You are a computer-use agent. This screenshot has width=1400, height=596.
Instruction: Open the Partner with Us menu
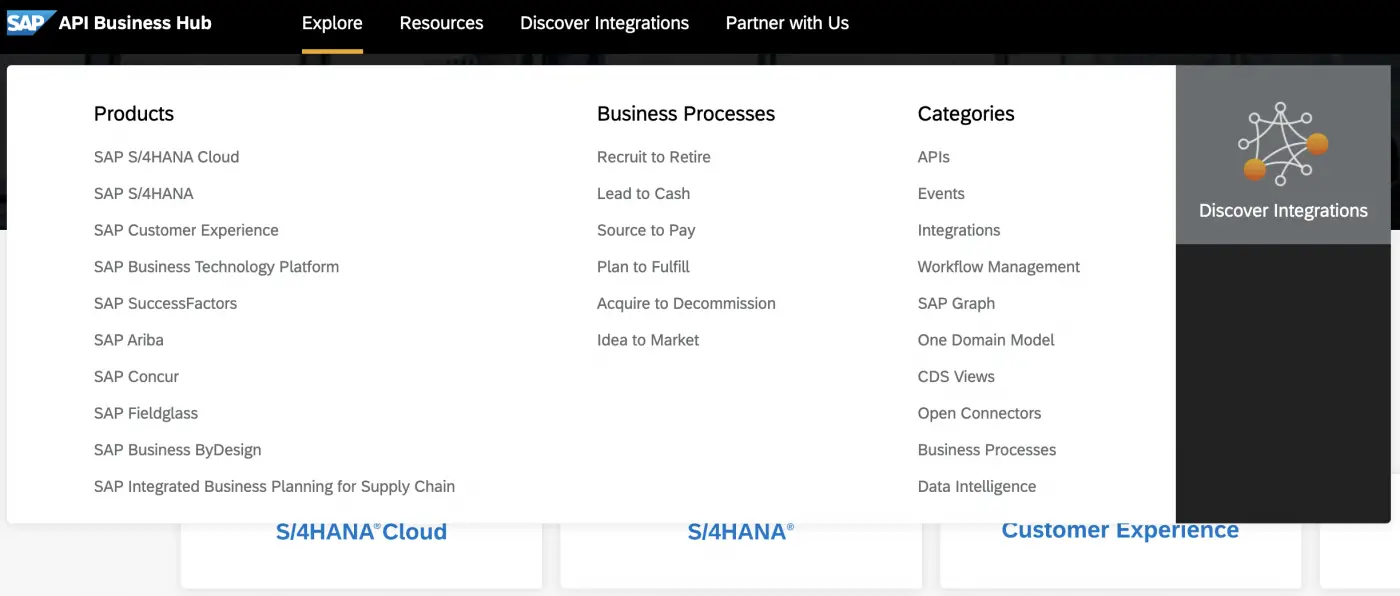(787, 23)
